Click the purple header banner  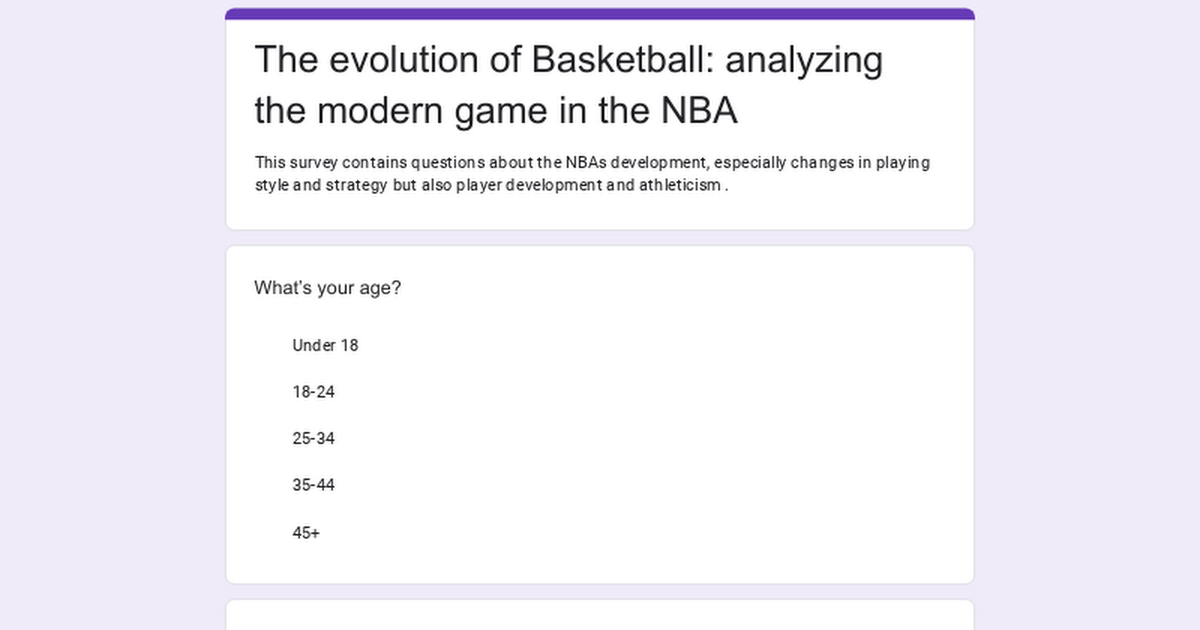point(599,11)
